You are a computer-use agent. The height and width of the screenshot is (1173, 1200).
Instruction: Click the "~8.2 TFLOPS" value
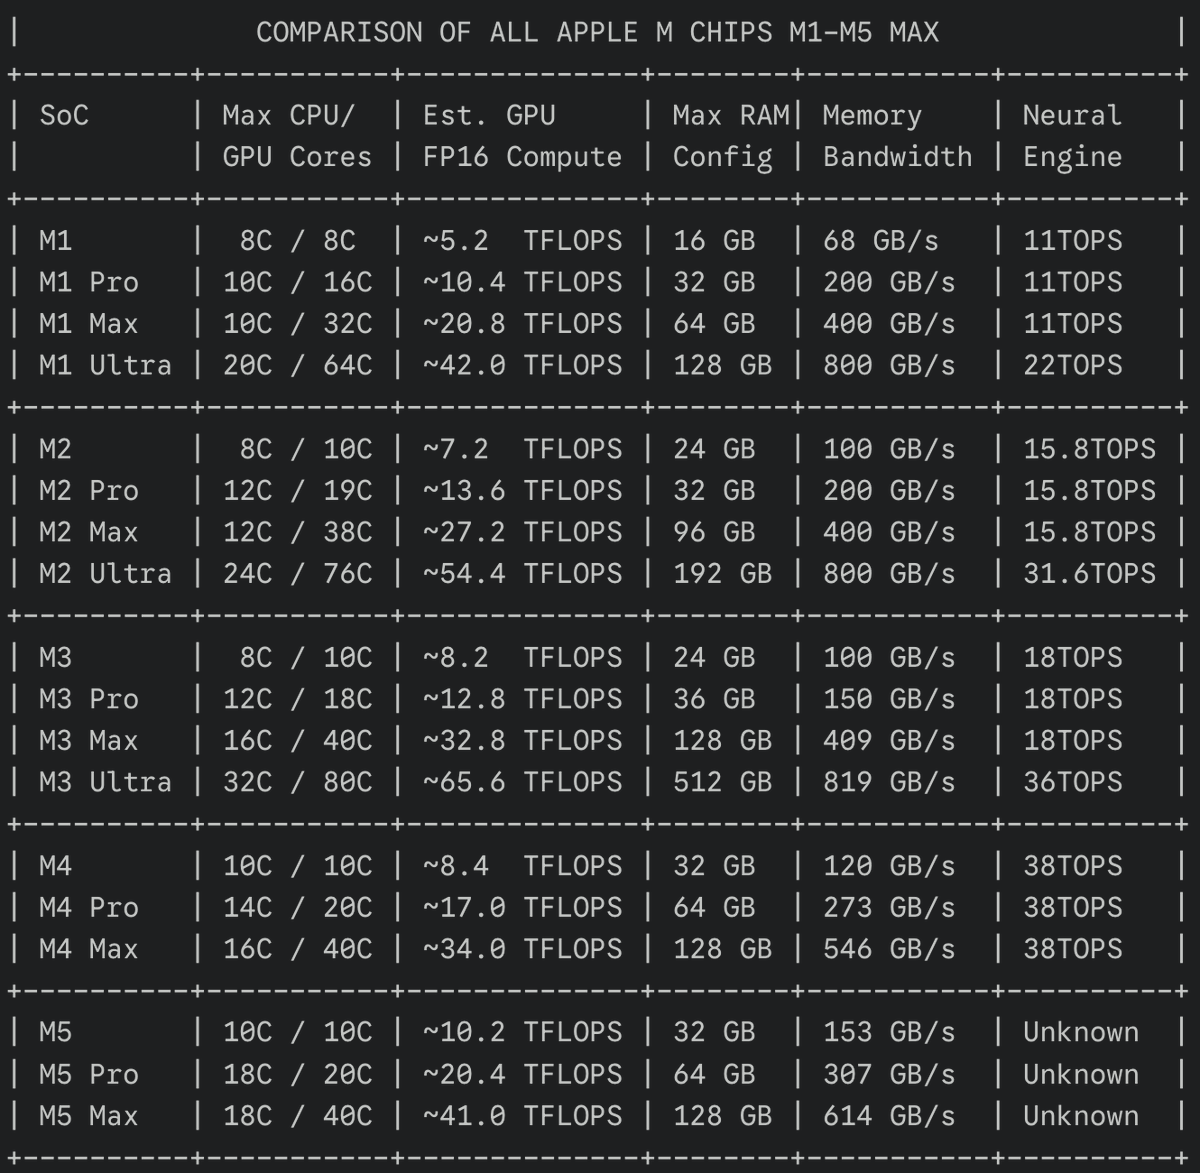pos(522,657)
